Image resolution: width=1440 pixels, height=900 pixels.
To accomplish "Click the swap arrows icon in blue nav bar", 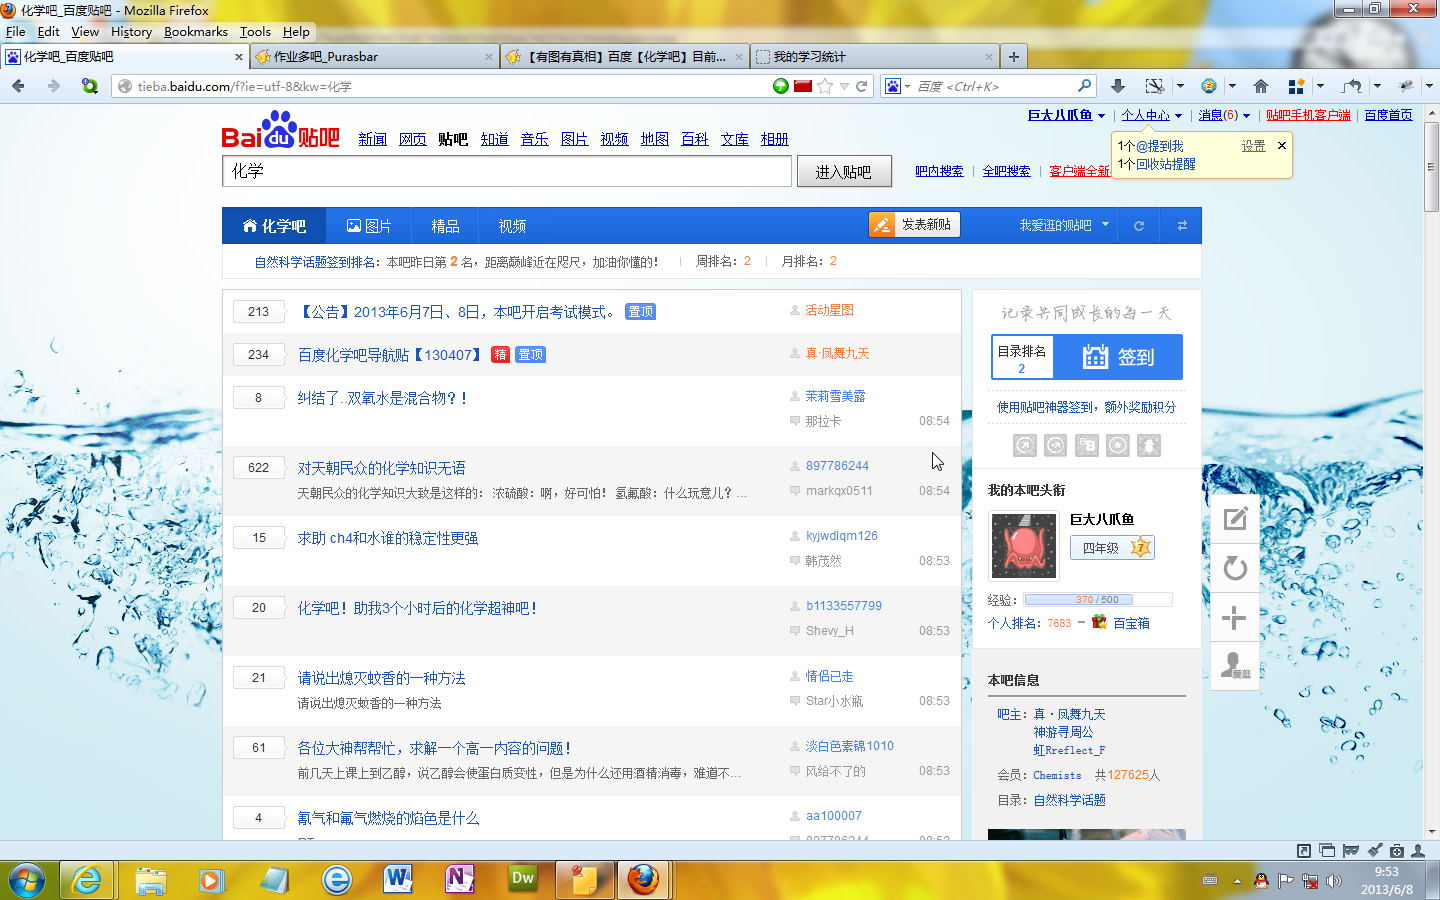I will (x=1181, y=226).
